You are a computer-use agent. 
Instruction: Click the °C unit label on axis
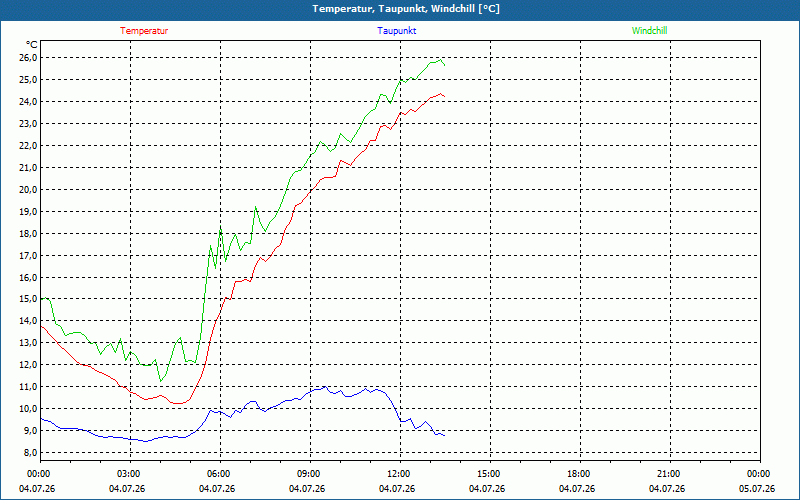pos(31,45)
